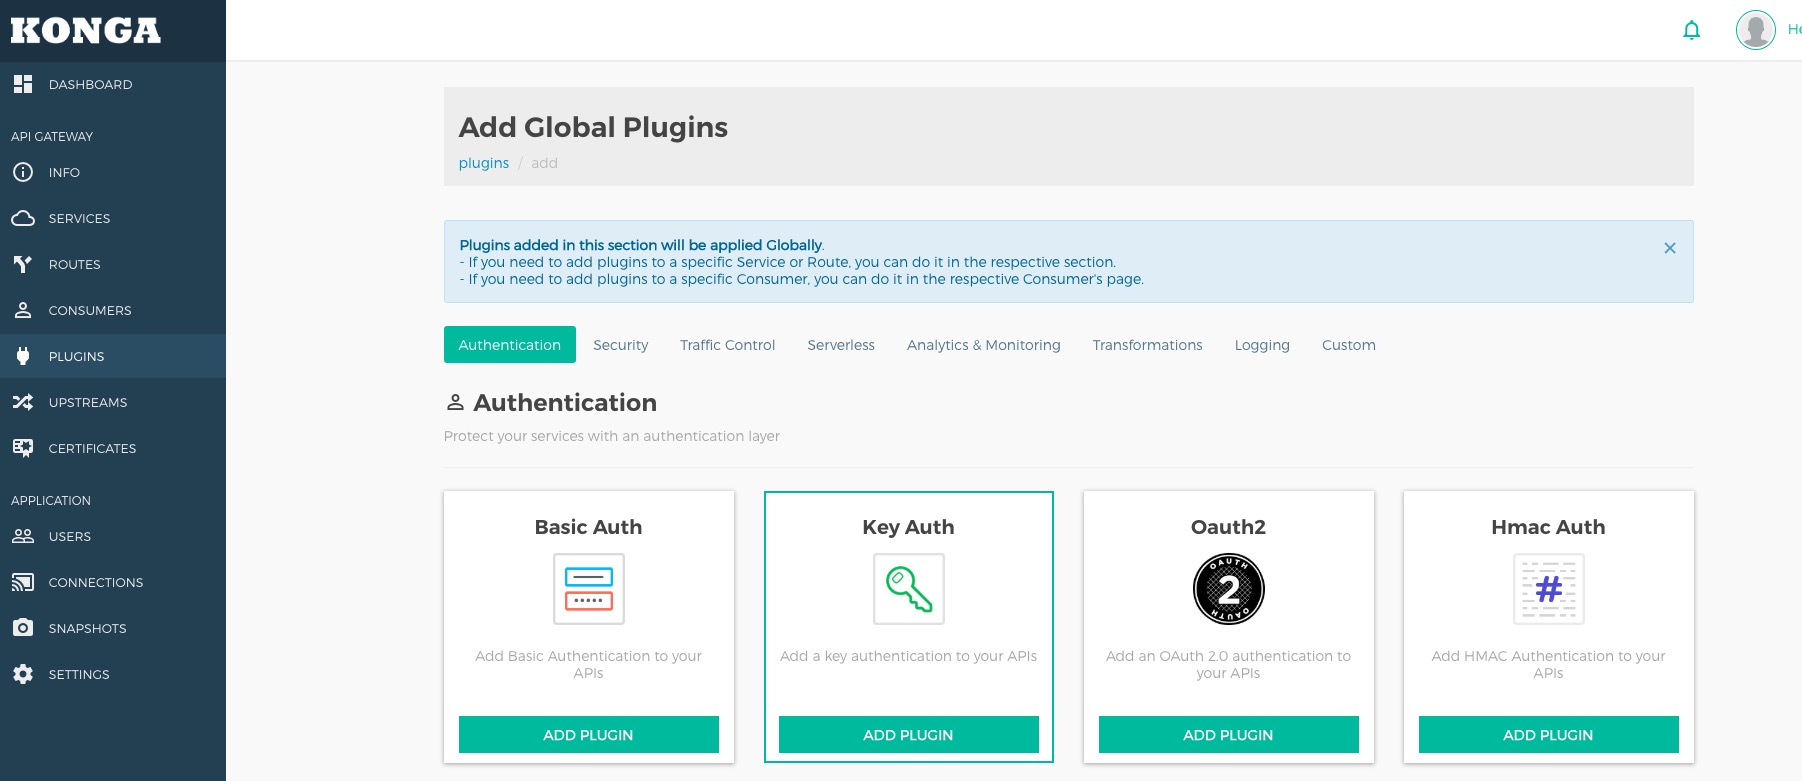Click the Routes fork icon
1802x781 pixels.
[23, 264]
